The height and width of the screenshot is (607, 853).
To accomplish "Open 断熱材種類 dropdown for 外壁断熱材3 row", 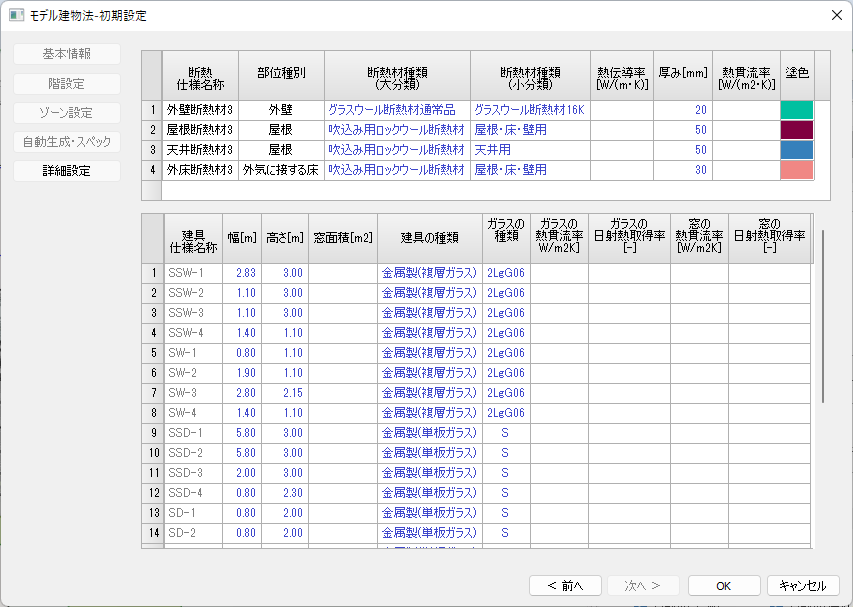I will pos(396,110).
